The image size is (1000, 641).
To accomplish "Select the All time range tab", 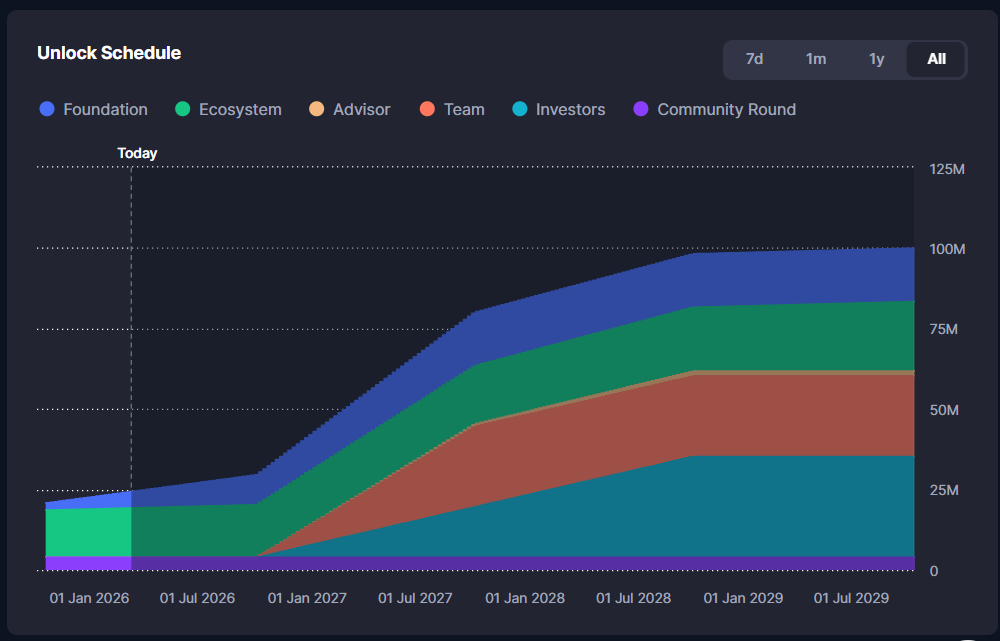I will [936, 59].
